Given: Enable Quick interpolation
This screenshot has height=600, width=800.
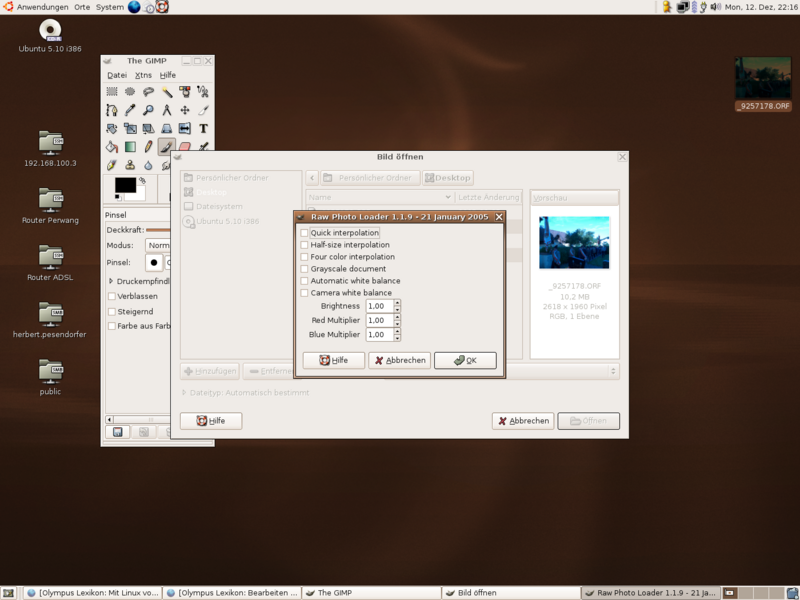Looking at the screenshot, I should point(305,232).
